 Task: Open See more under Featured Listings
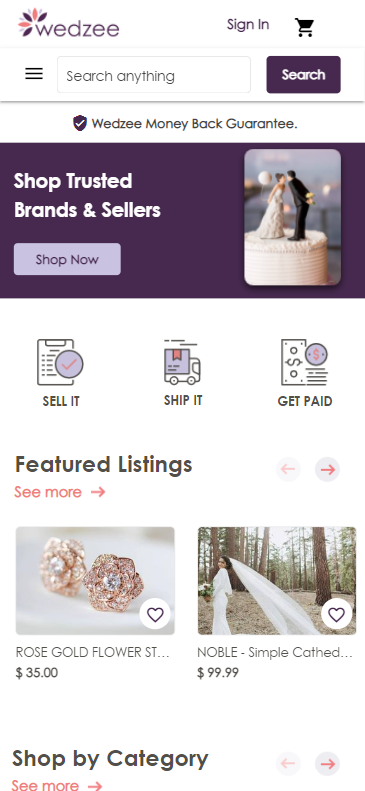point(60,492)
